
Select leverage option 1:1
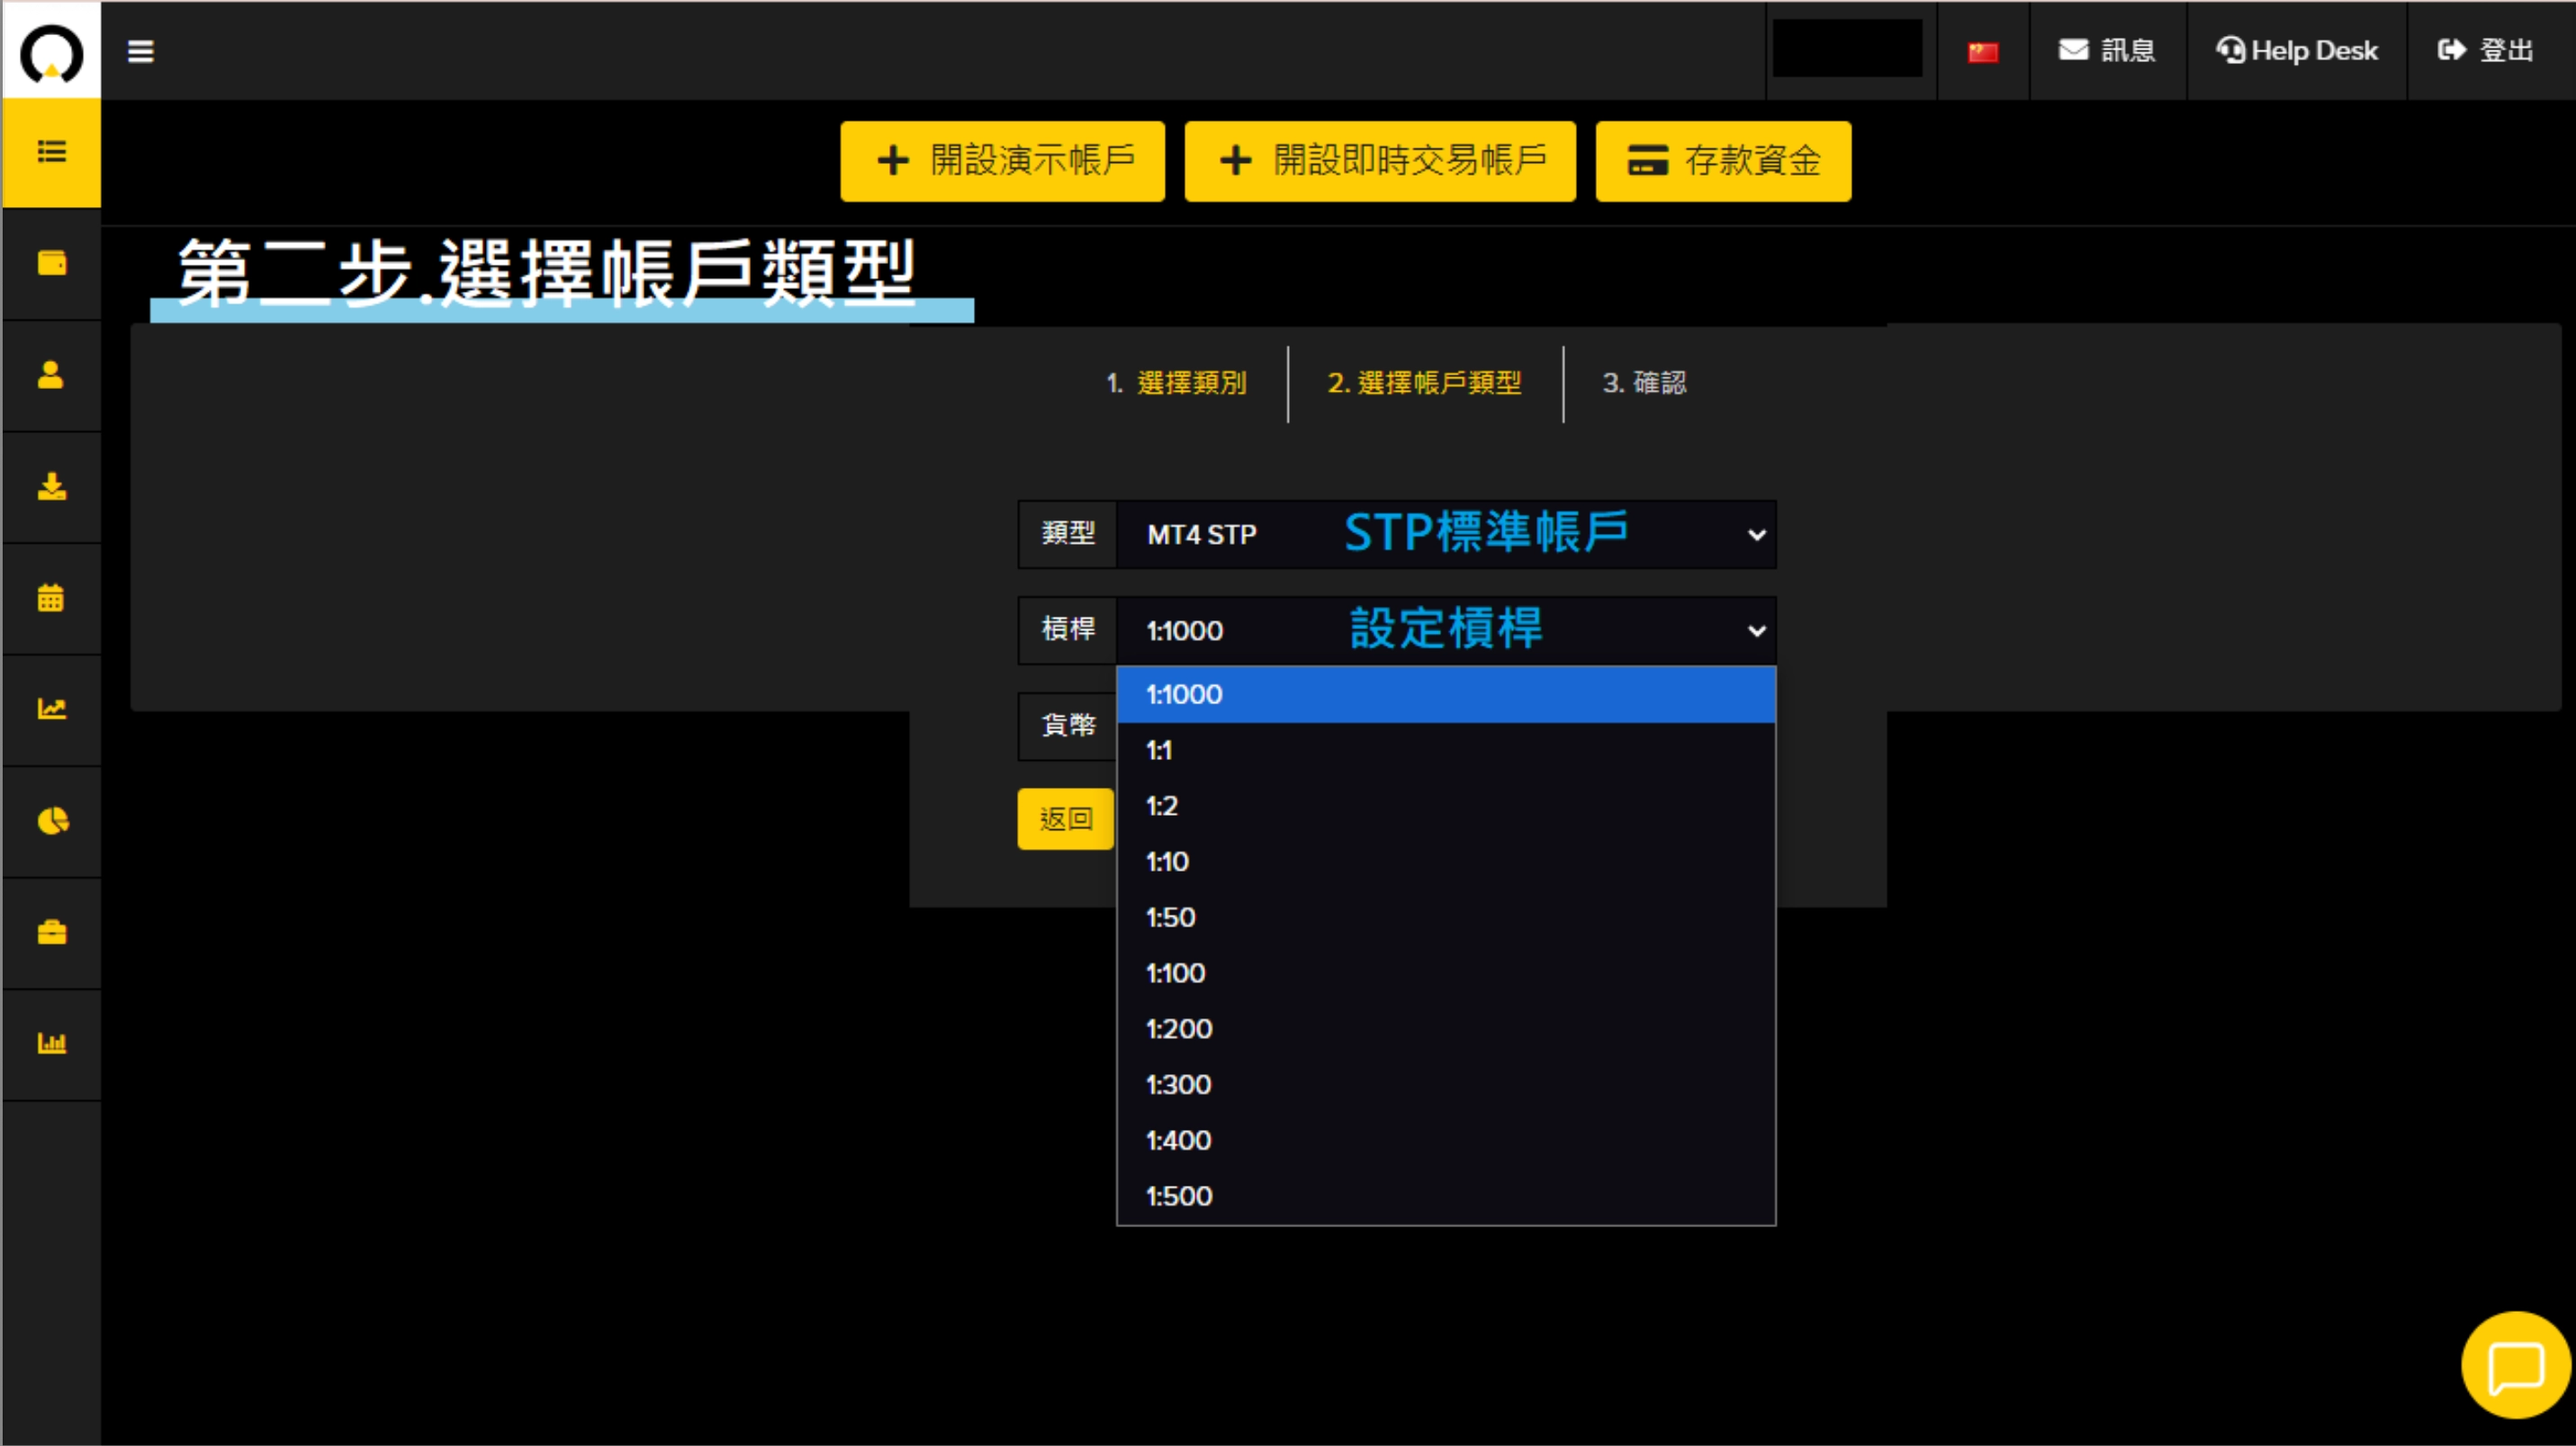point(1446,750)
